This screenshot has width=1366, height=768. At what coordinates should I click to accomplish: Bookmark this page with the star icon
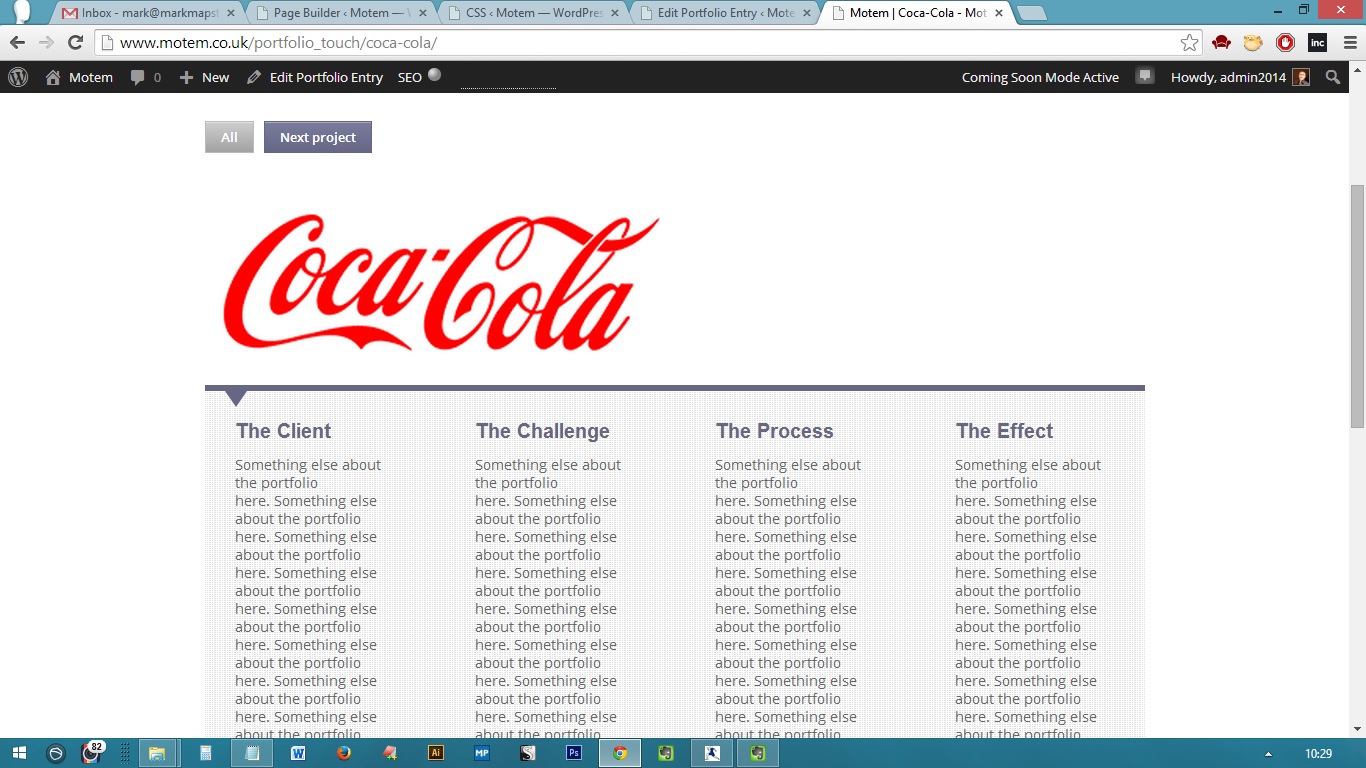click(x=1189, y=43)
